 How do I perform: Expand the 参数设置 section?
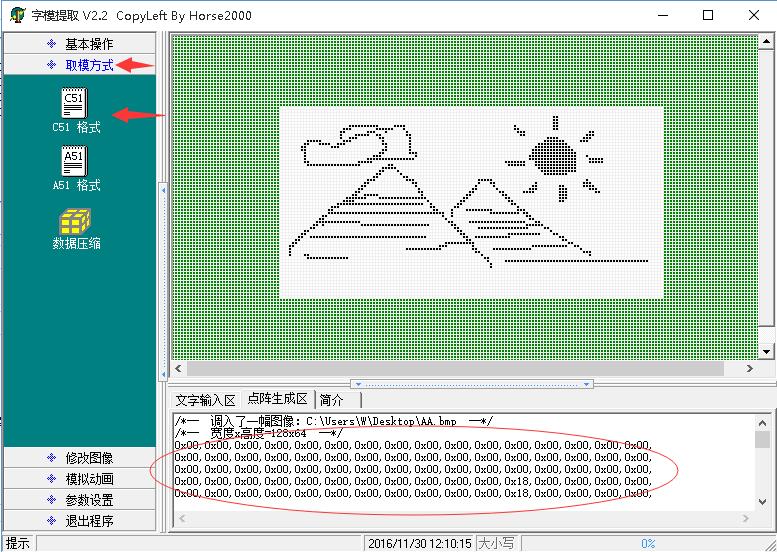79,500
